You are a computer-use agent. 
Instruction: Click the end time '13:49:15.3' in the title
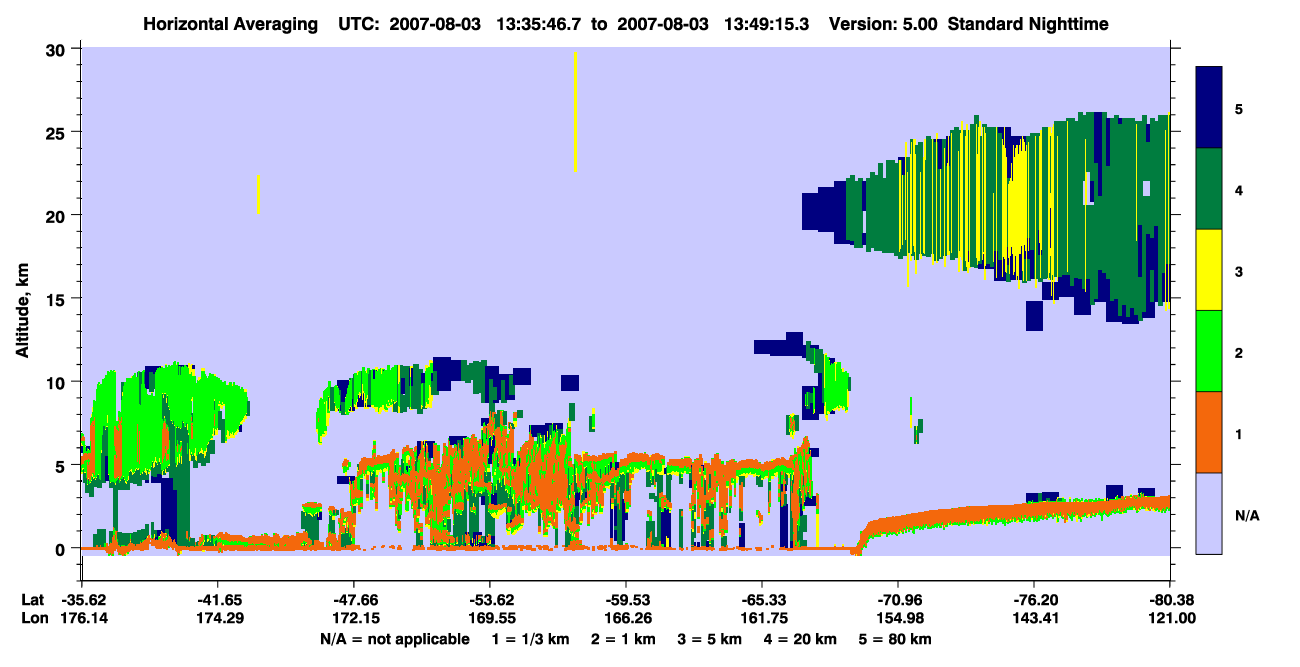tap(767, 24)
